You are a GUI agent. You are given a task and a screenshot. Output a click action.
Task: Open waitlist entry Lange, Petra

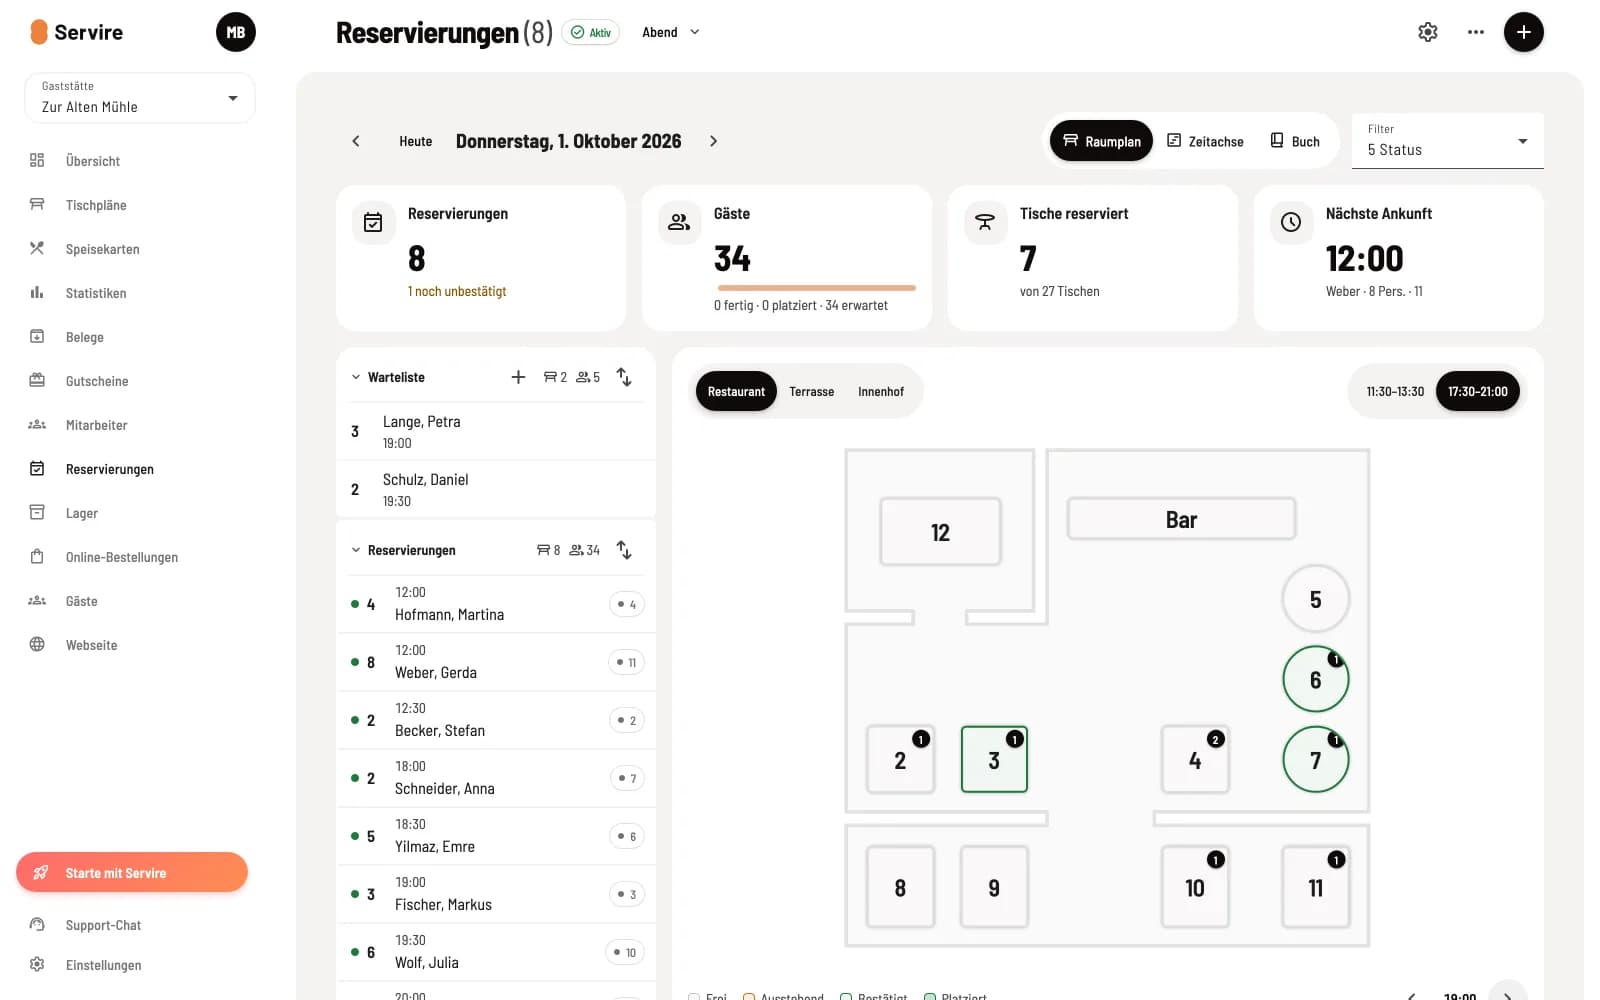point(496,432)
